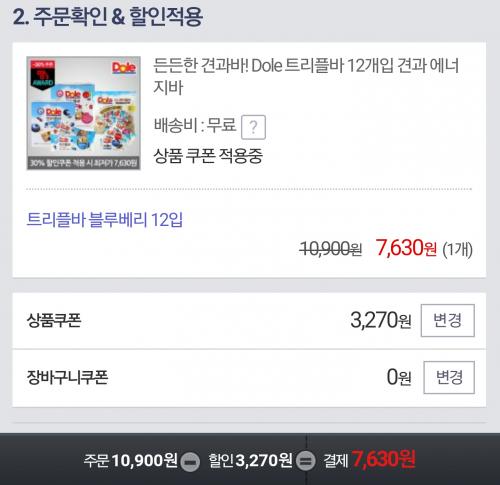Open the 트리플바 블루베리 12입 option link
The image size is (500, 485).
[105, 220]
